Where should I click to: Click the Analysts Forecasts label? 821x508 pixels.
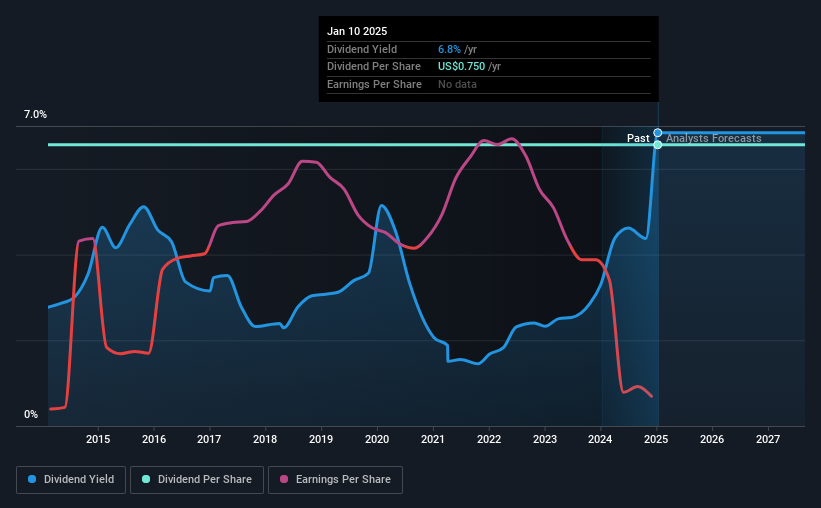(714, 138)
